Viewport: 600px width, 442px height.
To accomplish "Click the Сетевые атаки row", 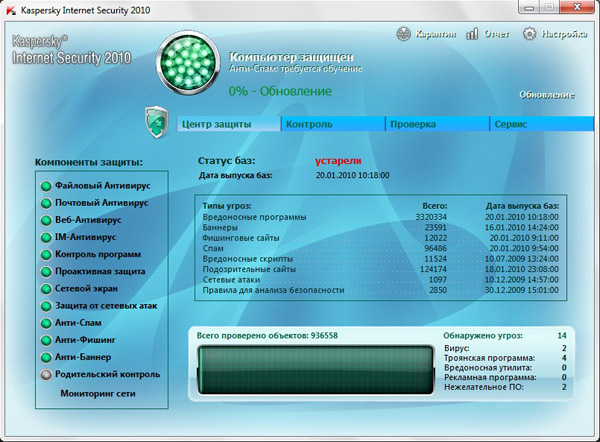I will (380, 280).
